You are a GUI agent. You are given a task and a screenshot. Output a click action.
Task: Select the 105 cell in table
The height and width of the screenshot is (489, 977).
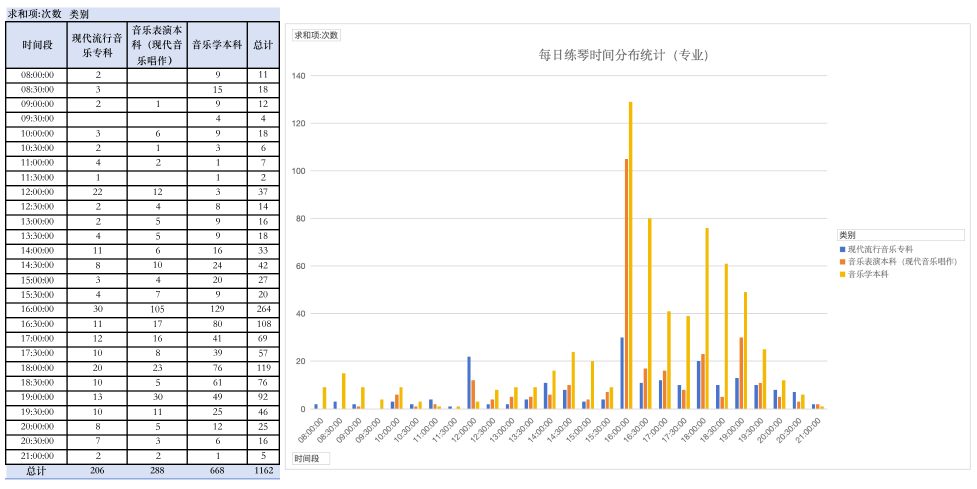[157, 309]
